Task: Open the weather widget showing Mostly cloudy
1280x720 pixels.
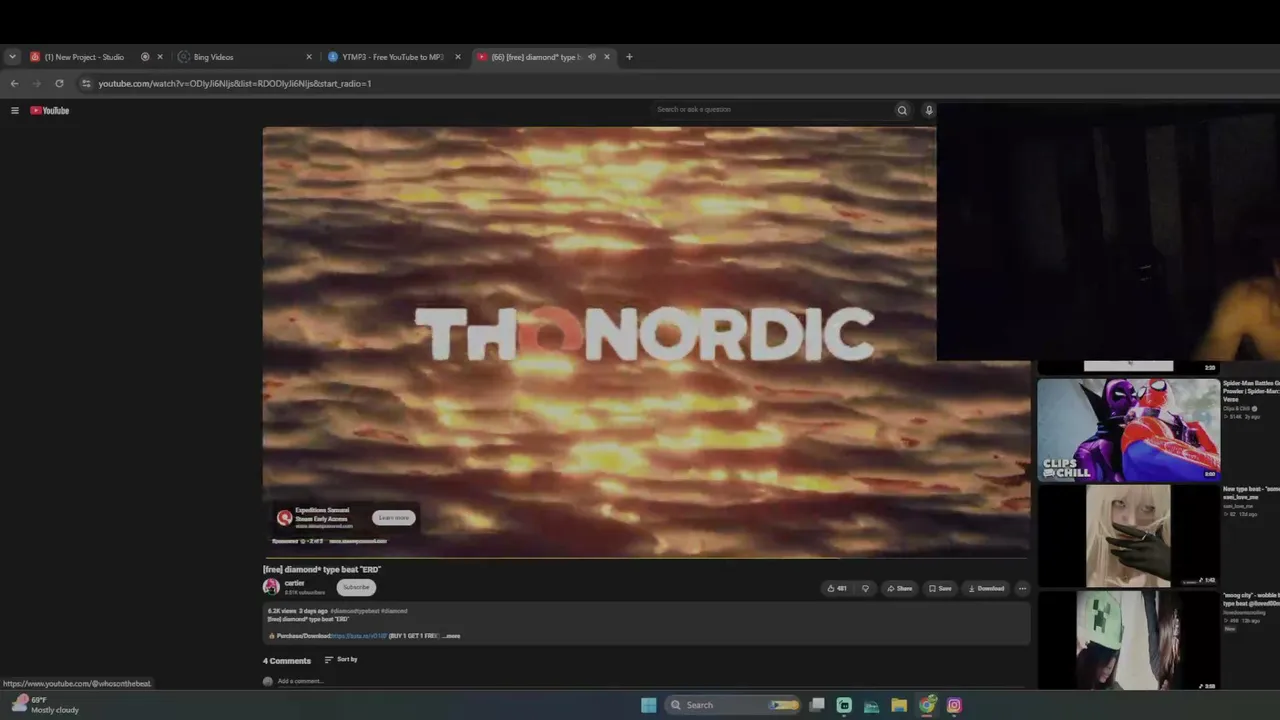Action: [x=45, y=705]
